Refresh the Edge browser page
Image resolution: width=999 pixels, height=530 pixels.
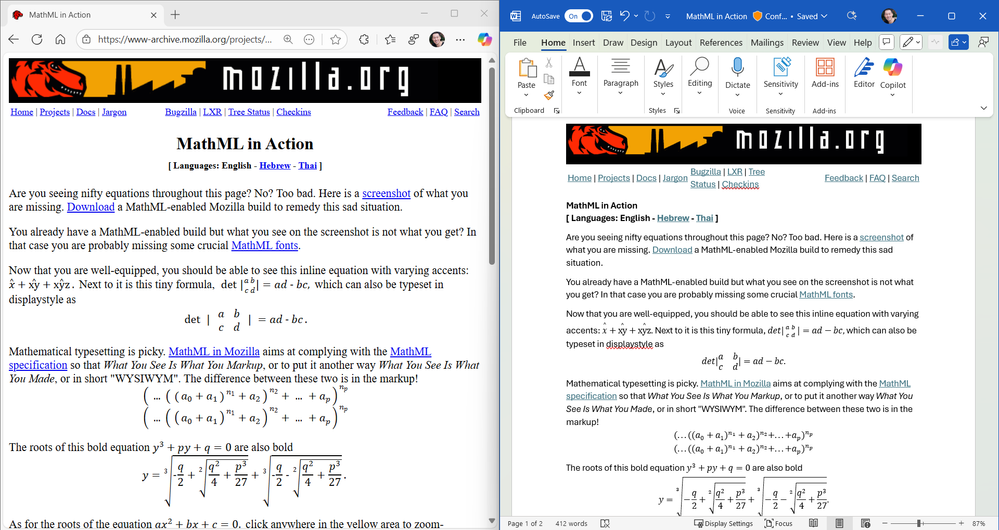[37, 39]
